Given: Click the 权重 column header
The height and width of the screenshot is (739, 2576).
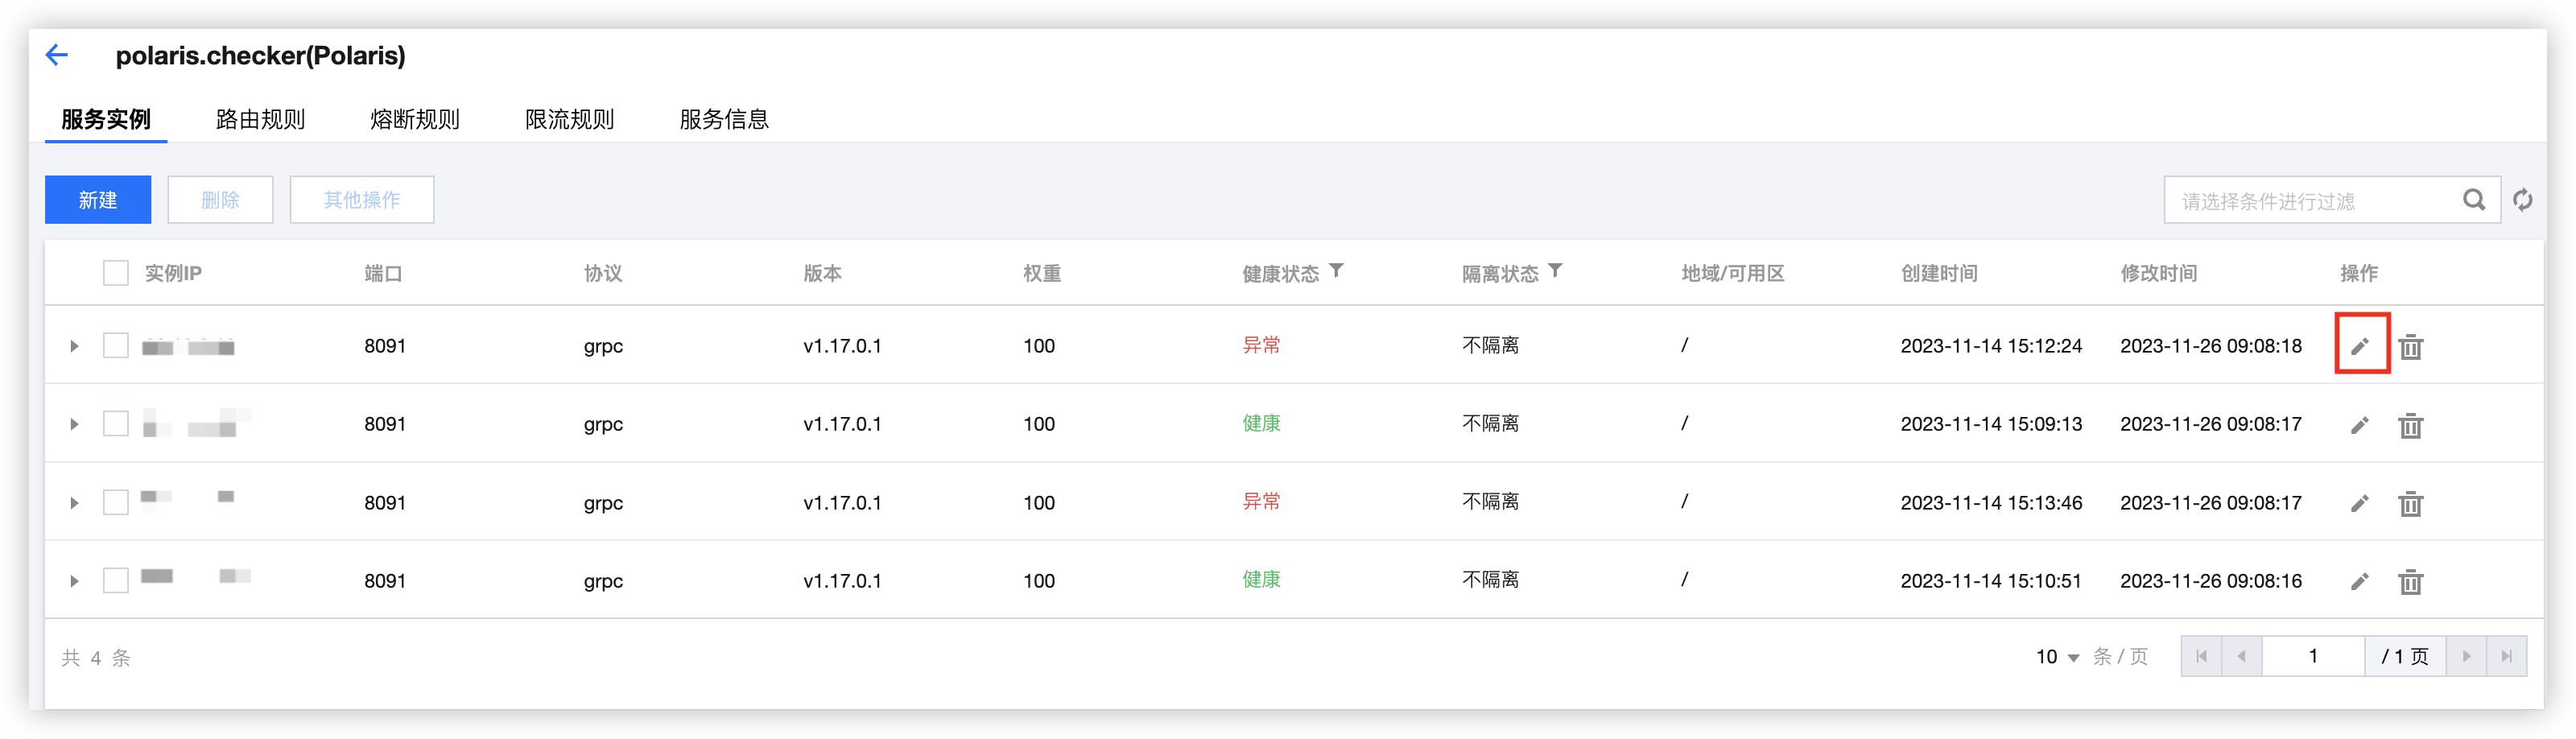Looking at the screenshot, I should (1042, 273).
